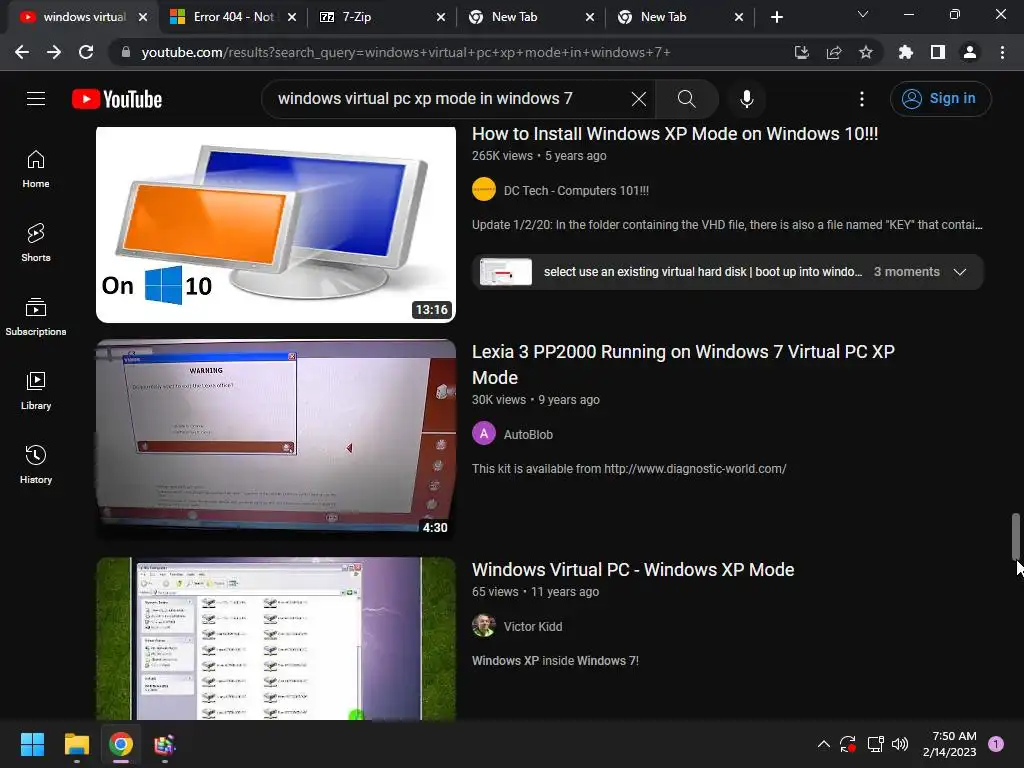This screenshot has width=1024, height=768.
Task: Clear the search query with X
Action: (x=639, y=99)
